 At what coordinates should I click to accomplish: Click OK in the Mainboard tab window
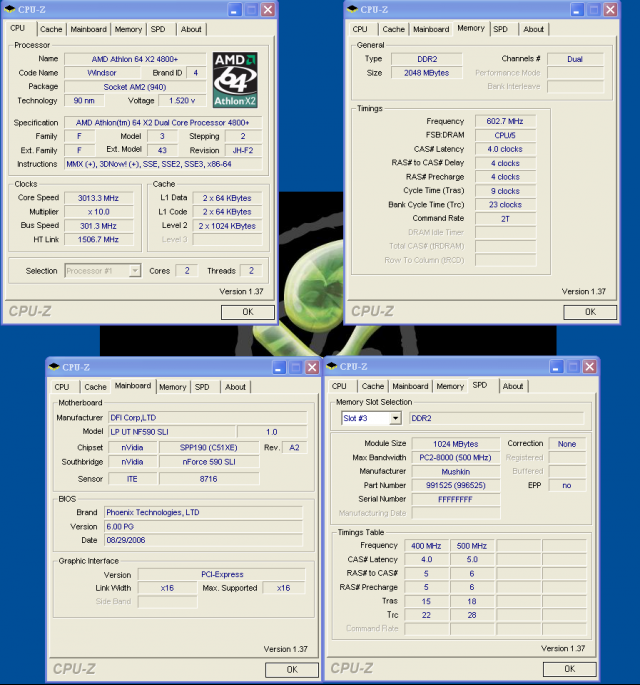point(292,670)
